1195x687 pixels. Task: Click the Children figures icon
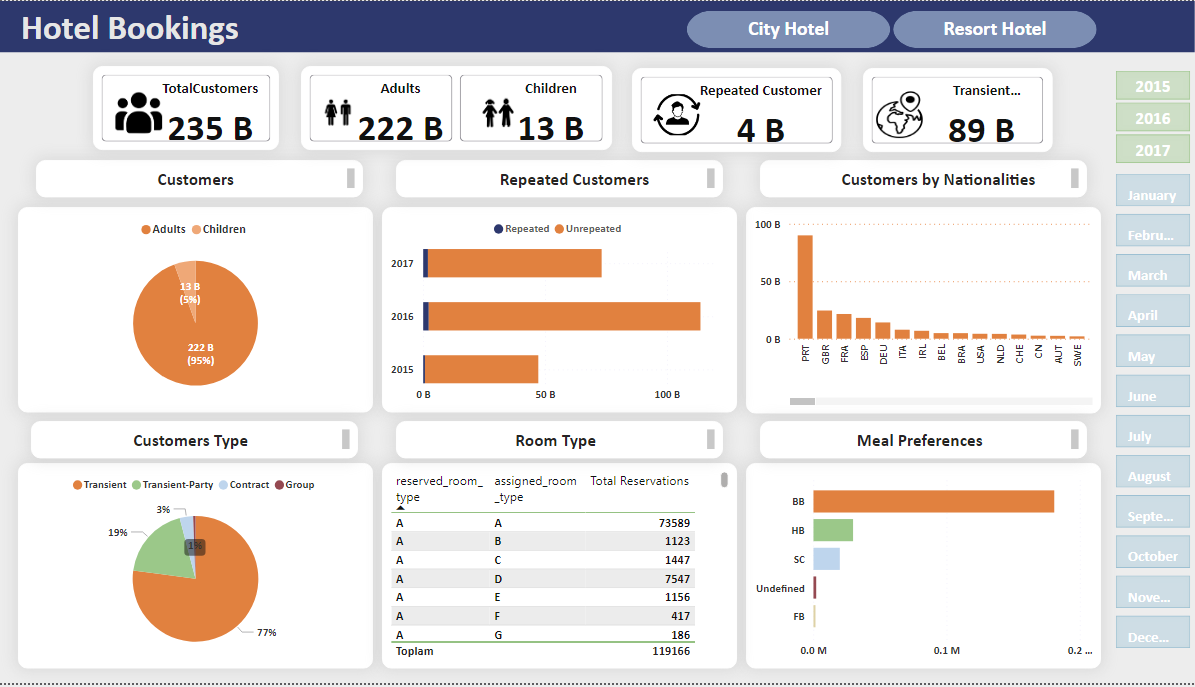(x=498, y=113)
